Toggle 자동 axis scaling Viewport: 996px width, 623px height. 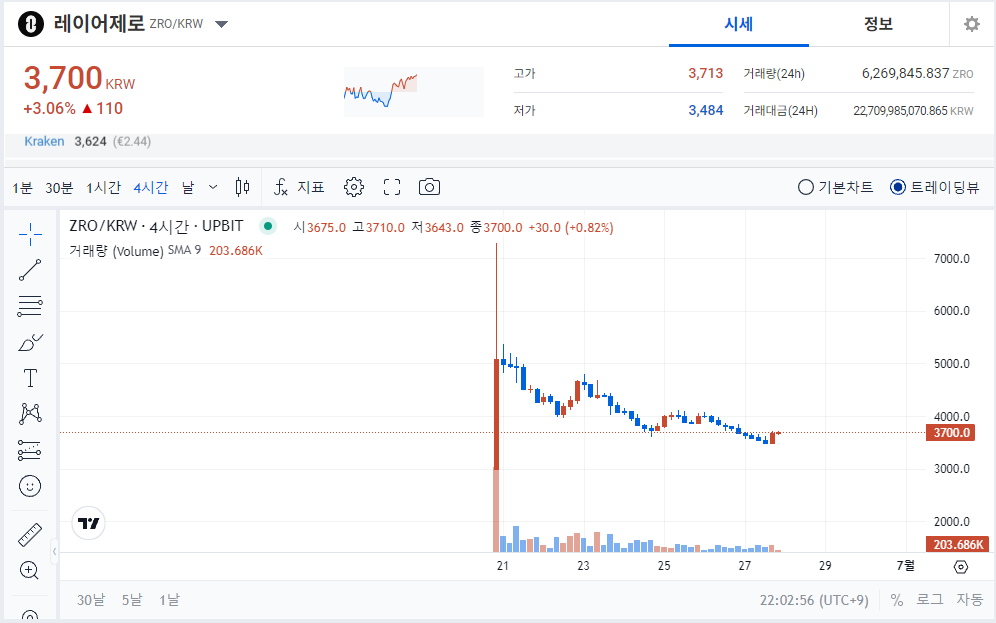(x=972, y=599)
